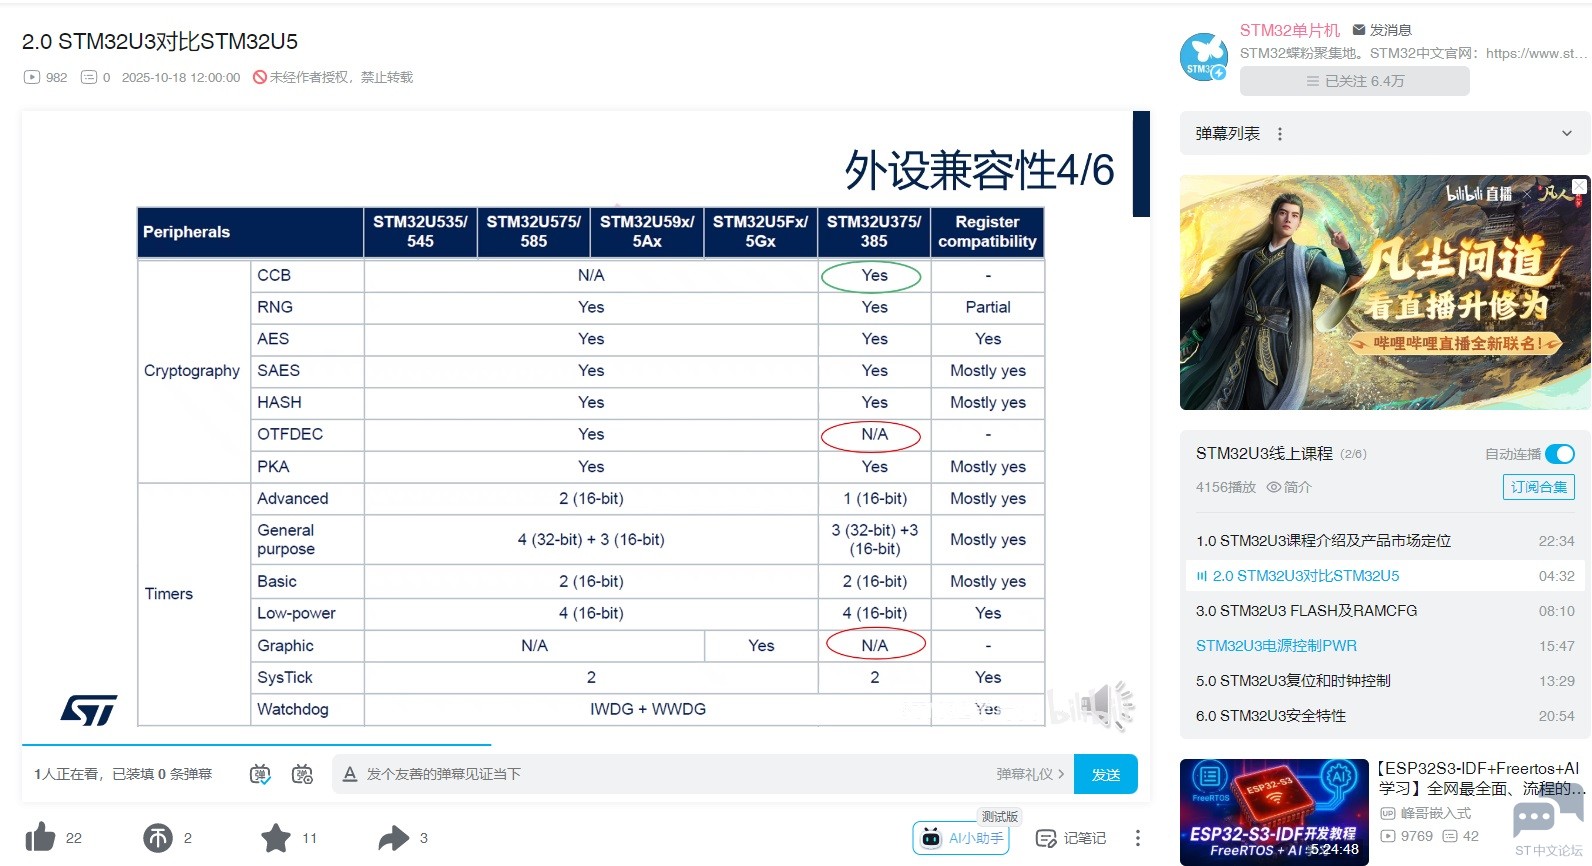
Task: Click the publish date 2025-10-18 12:00:00
Action: pos(181,77)
